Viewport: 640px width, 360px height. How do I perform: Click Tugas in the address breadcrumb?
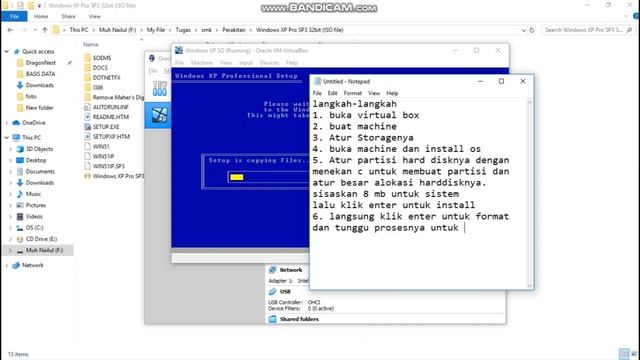point(183,30)
